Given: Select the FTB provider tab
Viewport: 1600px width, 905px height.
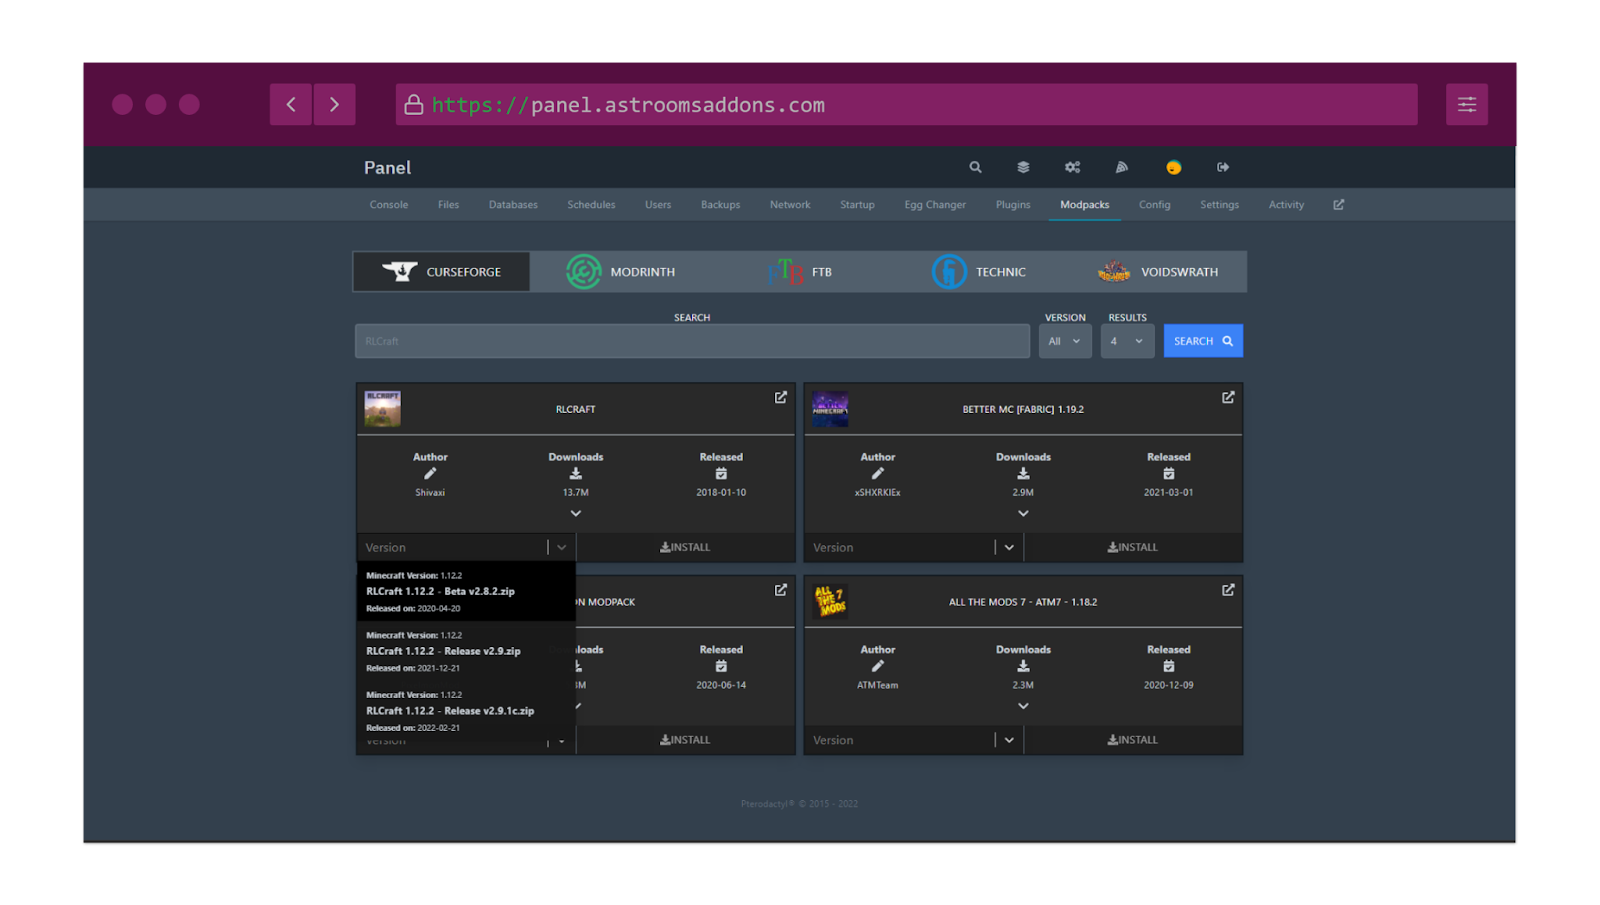Looking at the screenshot, I should click(800, 271).
